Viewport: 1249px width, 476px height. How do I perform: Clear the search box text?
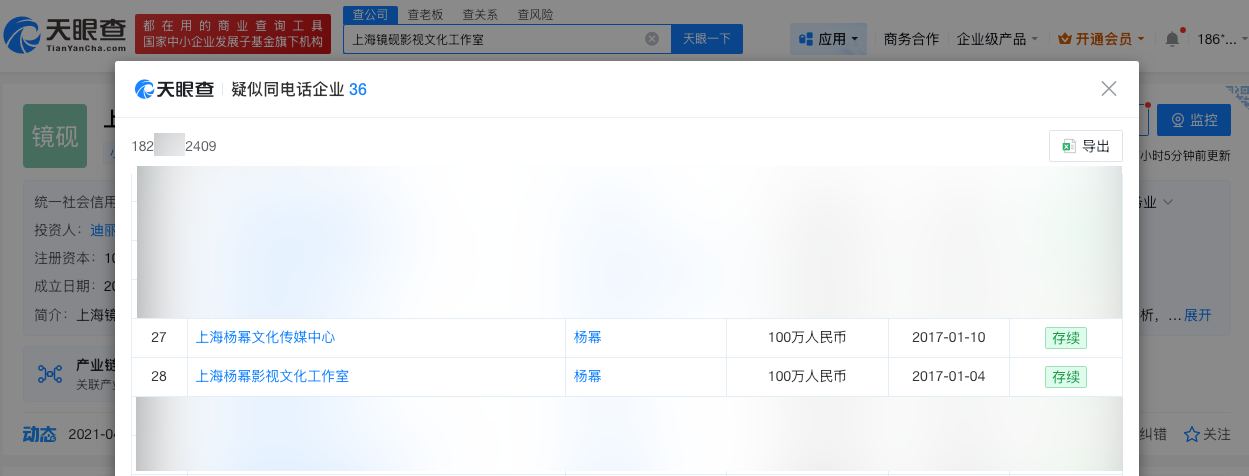point(652,39)
